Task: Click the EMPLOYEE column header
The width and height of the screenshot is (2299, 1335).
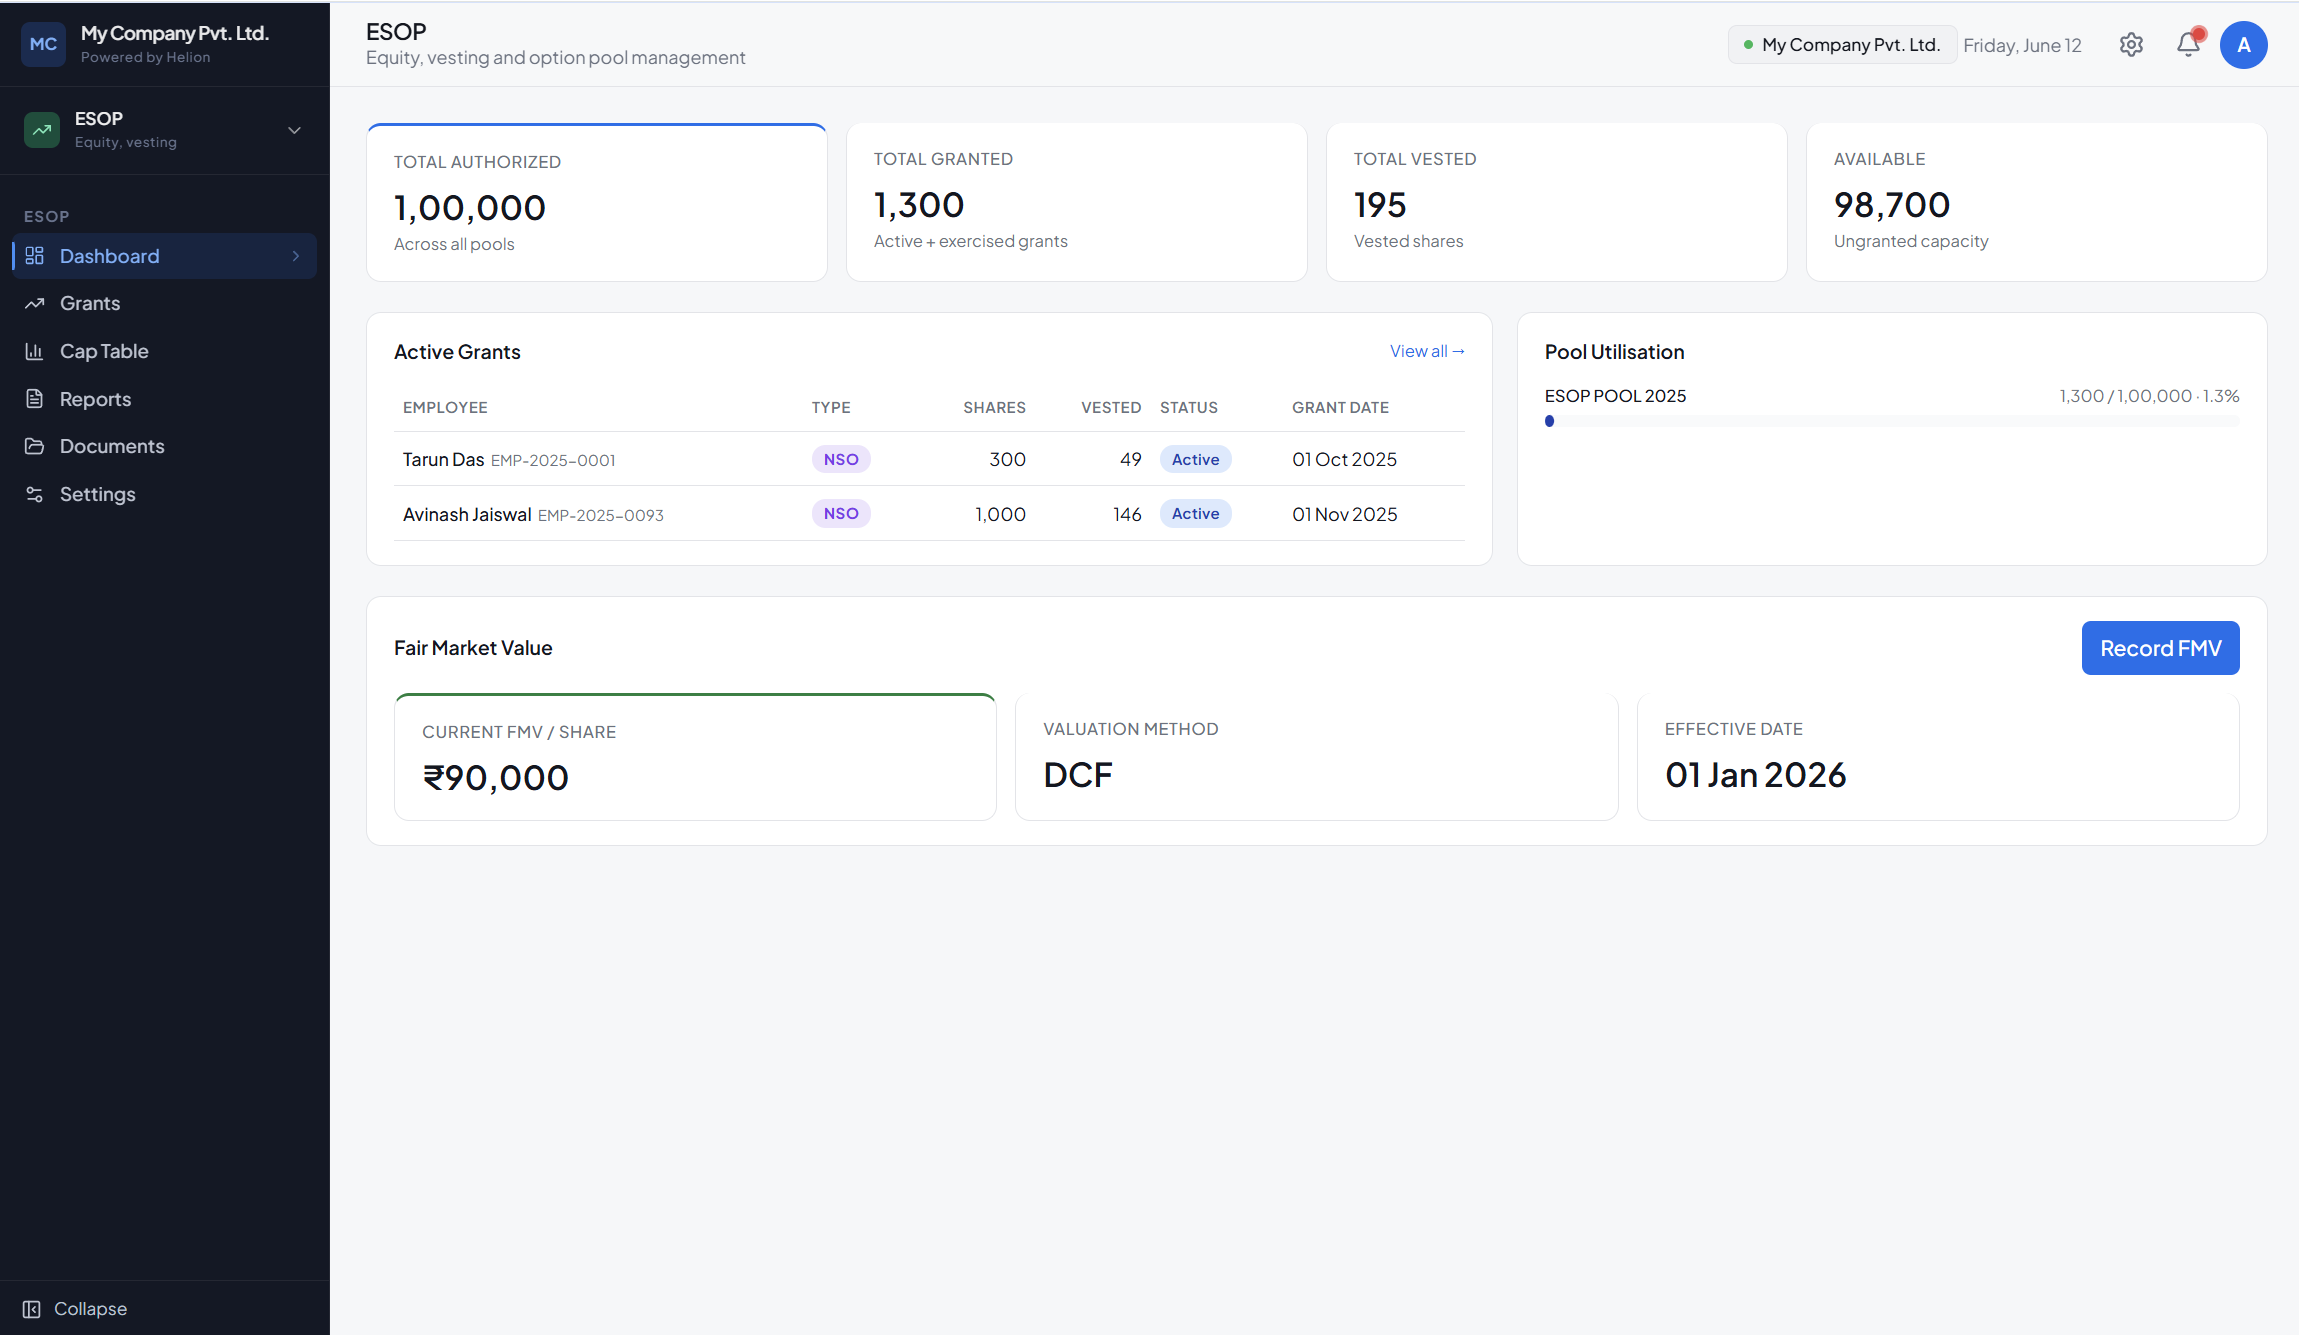Action: coord(445,407)
